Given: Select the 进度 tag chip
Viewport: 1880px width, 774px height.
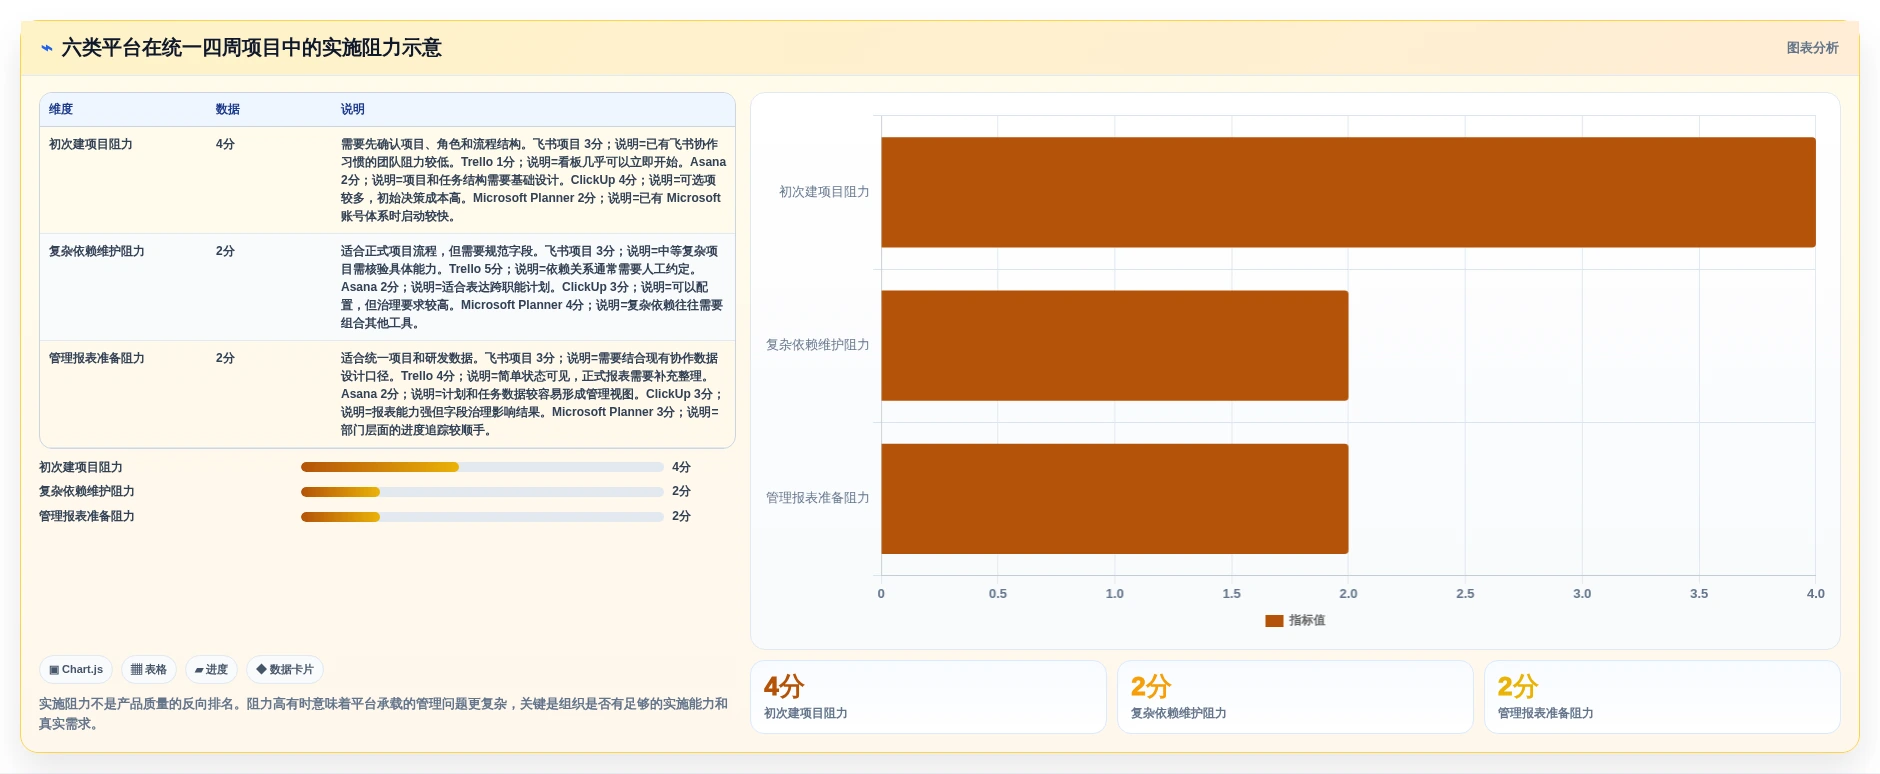Looking at the screenshot, I should (211, 670).
